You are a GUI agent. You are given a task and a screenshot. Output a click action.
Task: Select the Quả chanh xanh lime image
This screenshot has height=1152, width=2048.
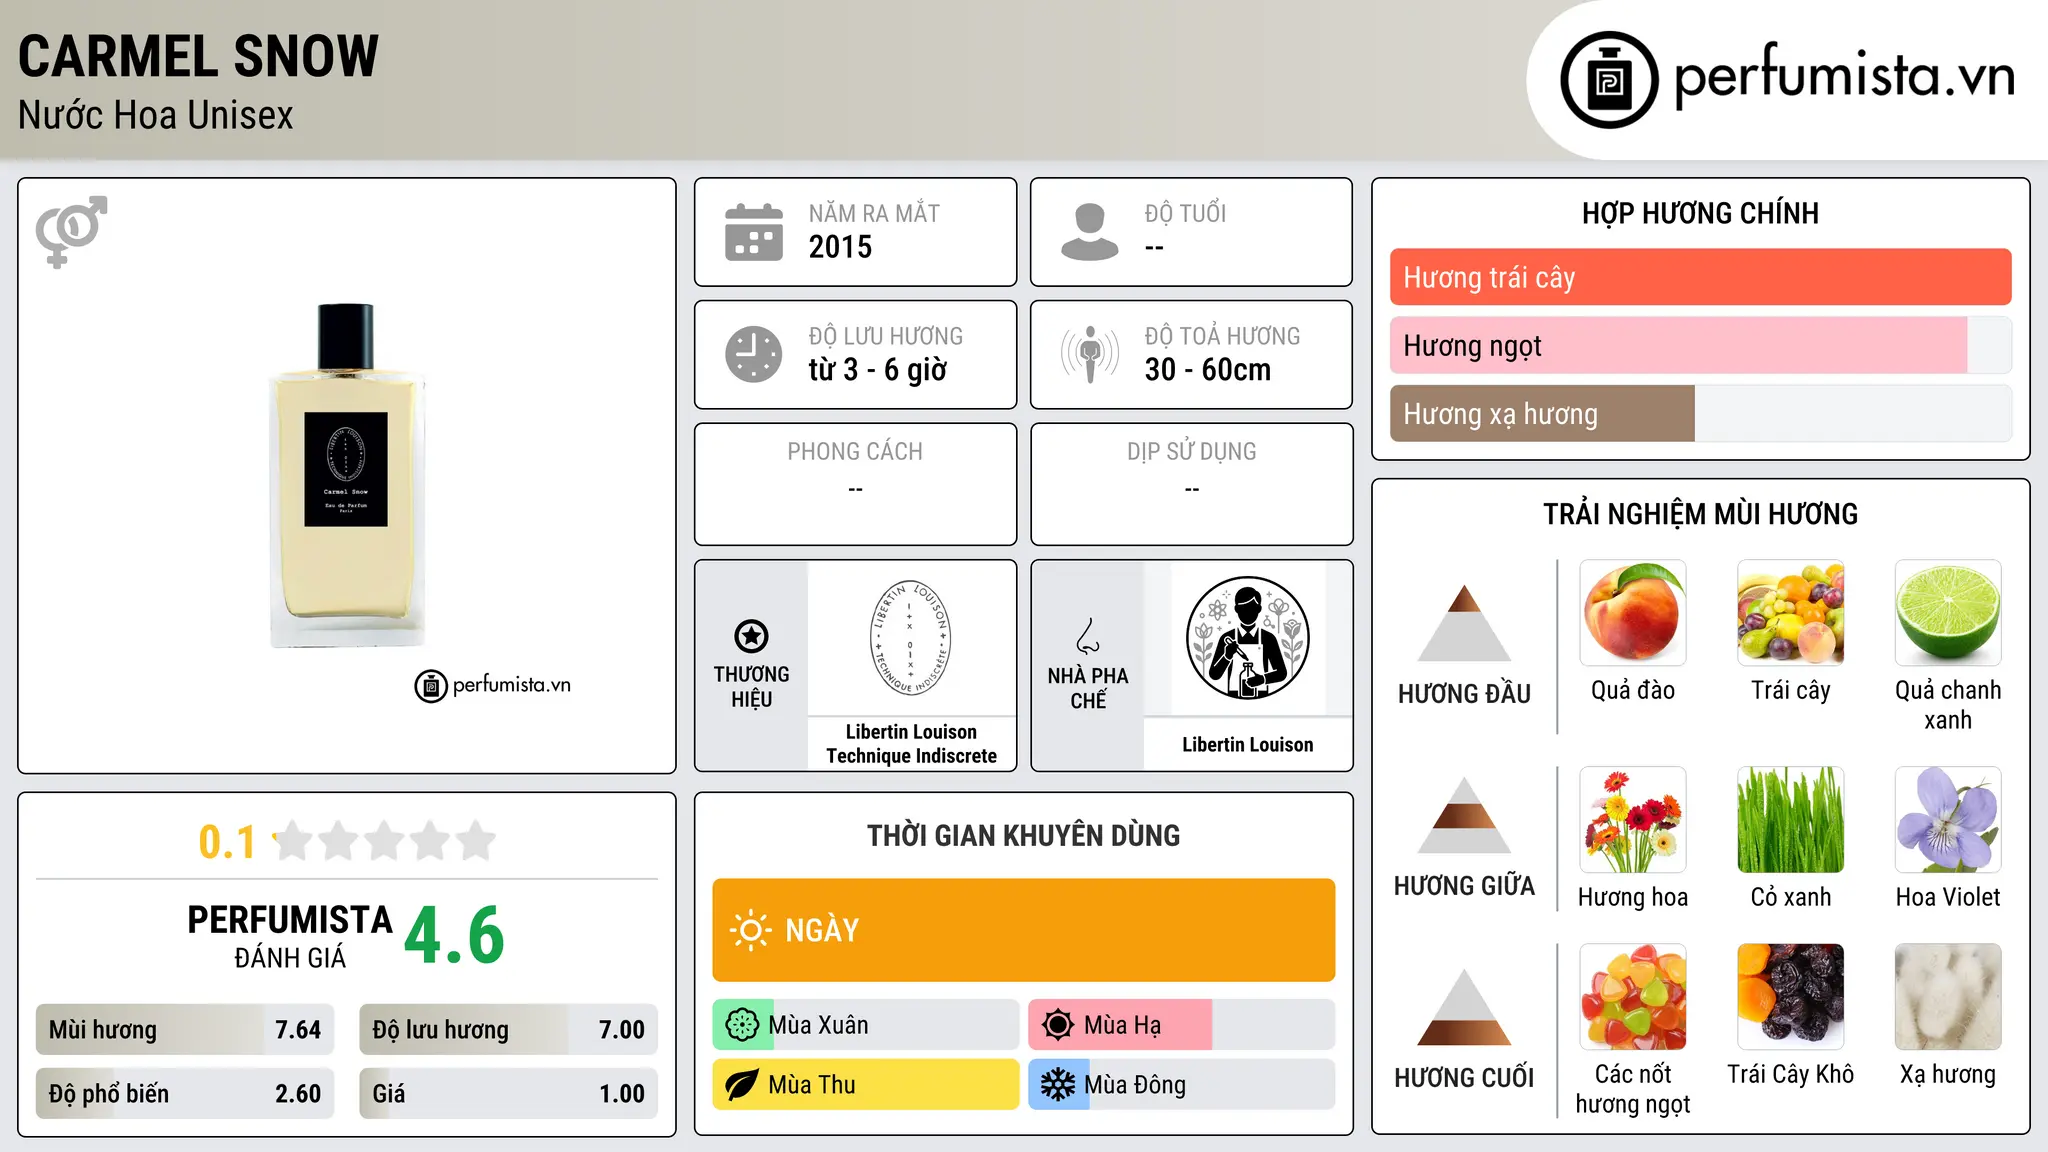pyautogui.click(x=1948, y=613)
